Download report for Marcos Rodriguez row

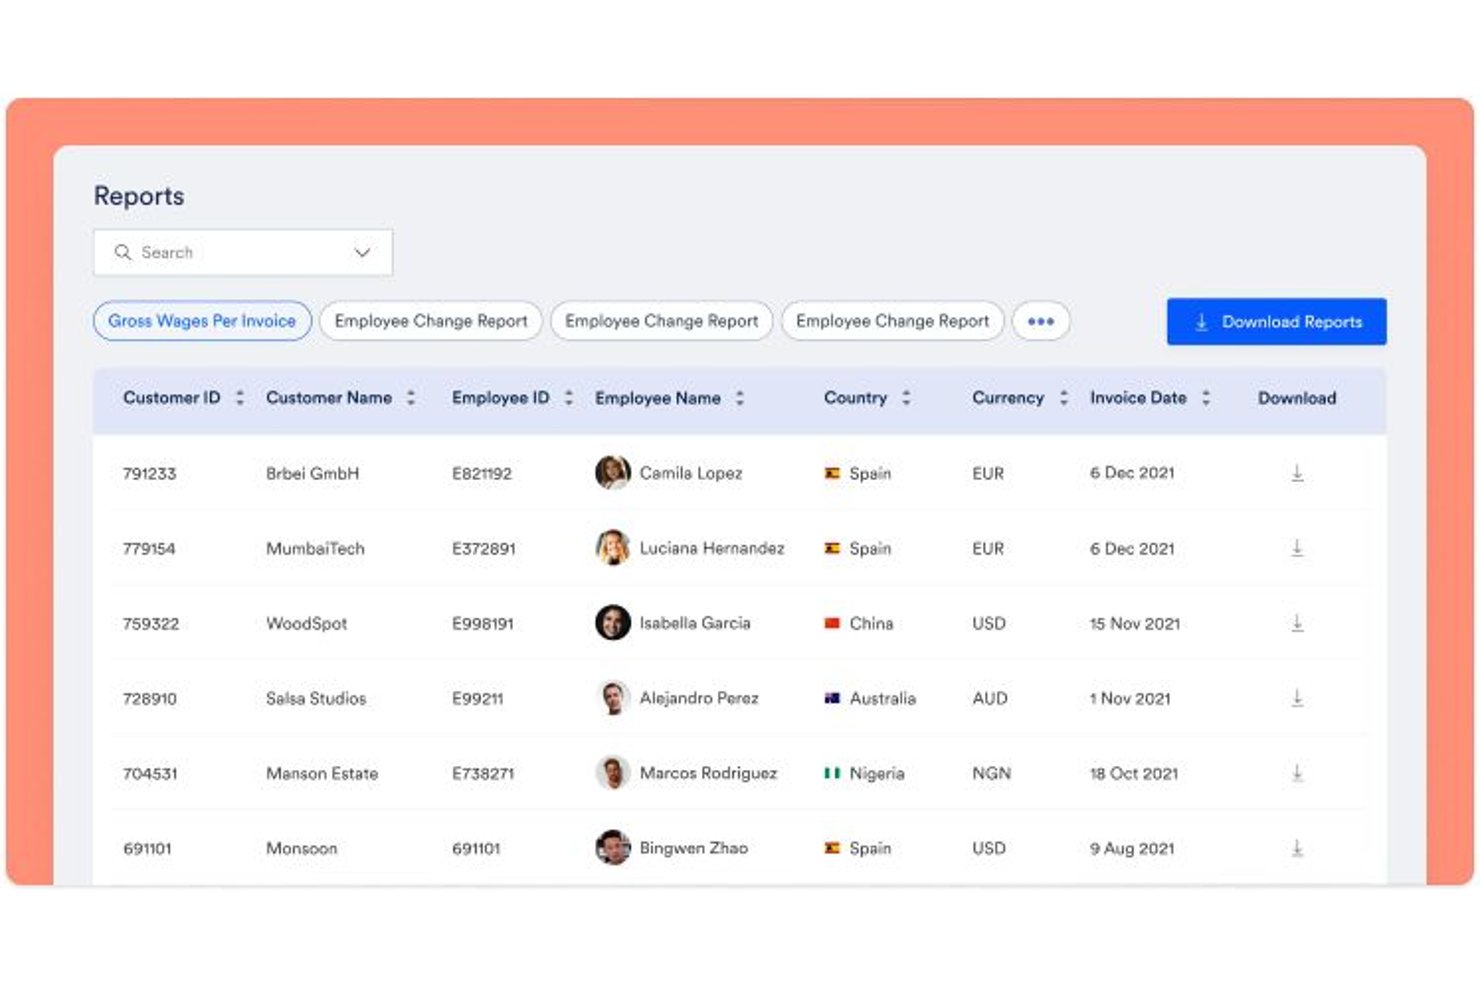point(1296,773)
